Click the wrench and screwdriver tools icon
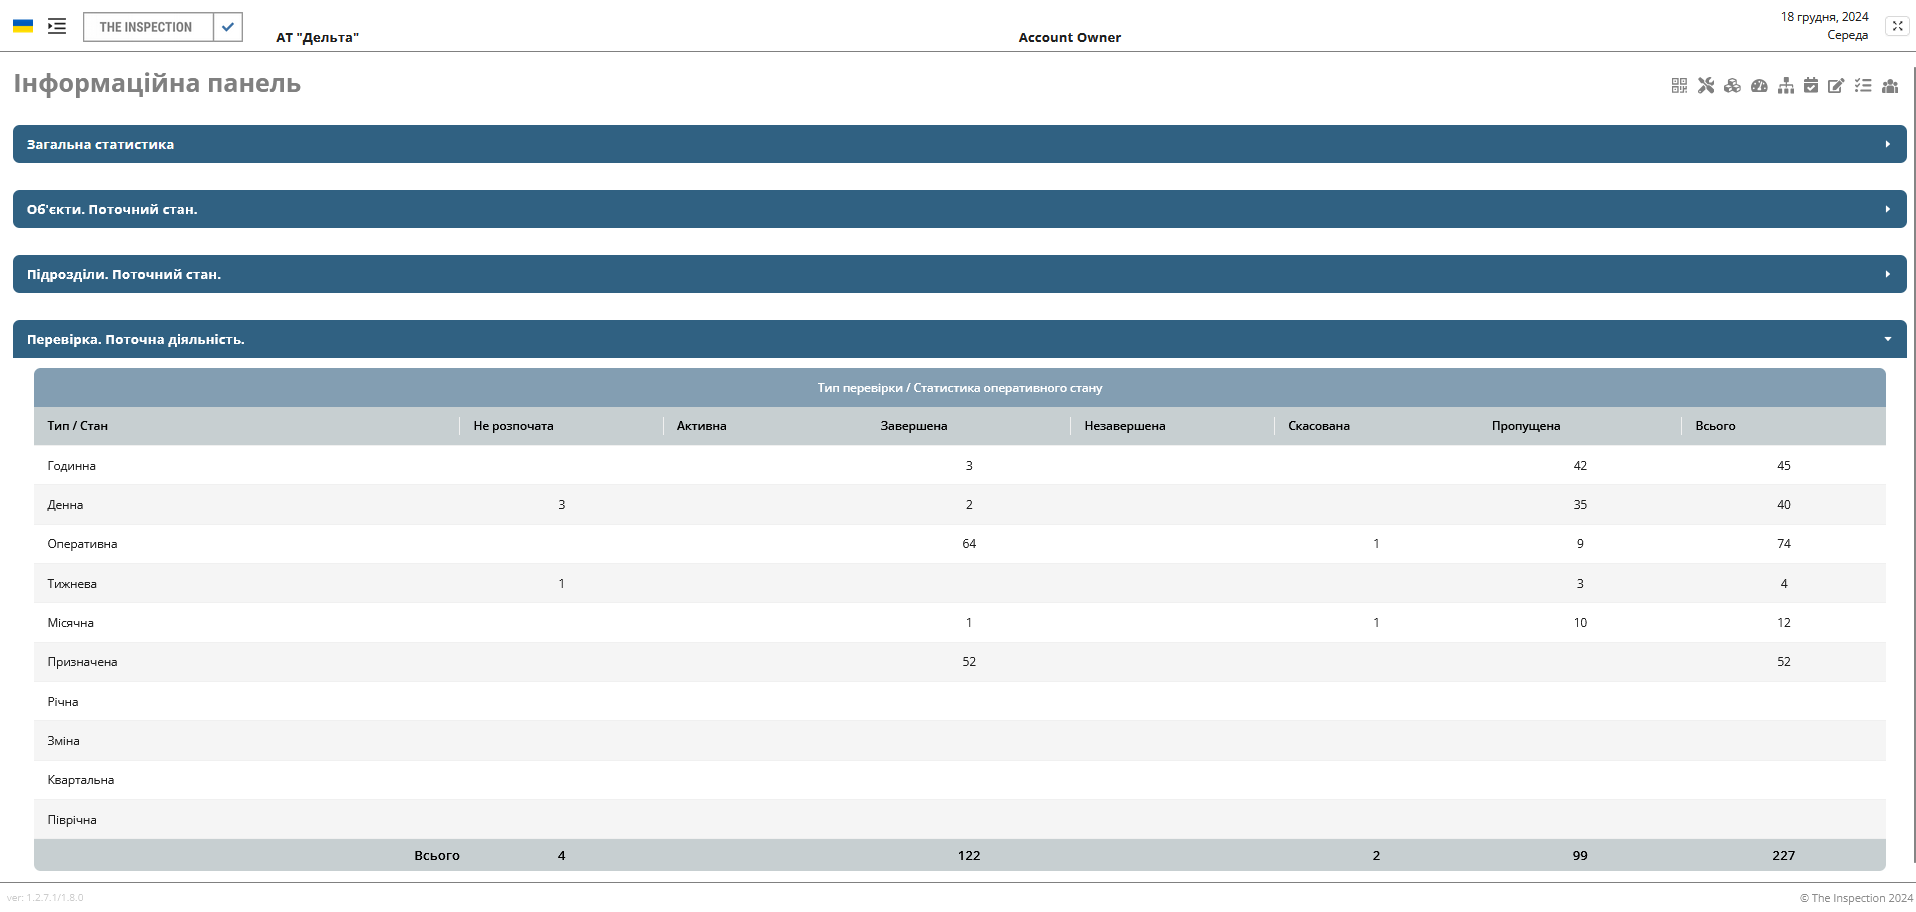Screen dimensions: 1916x912 pyautogui.click(x=1706, y=86)
